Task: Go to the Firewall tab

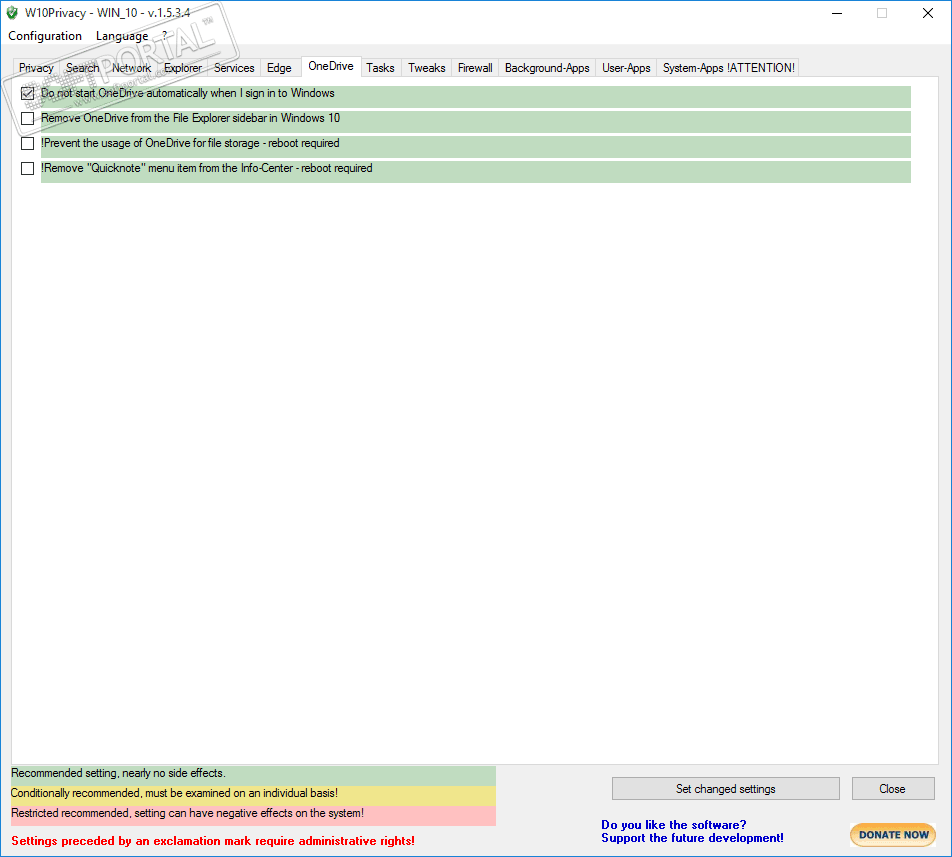Action: 475,68
